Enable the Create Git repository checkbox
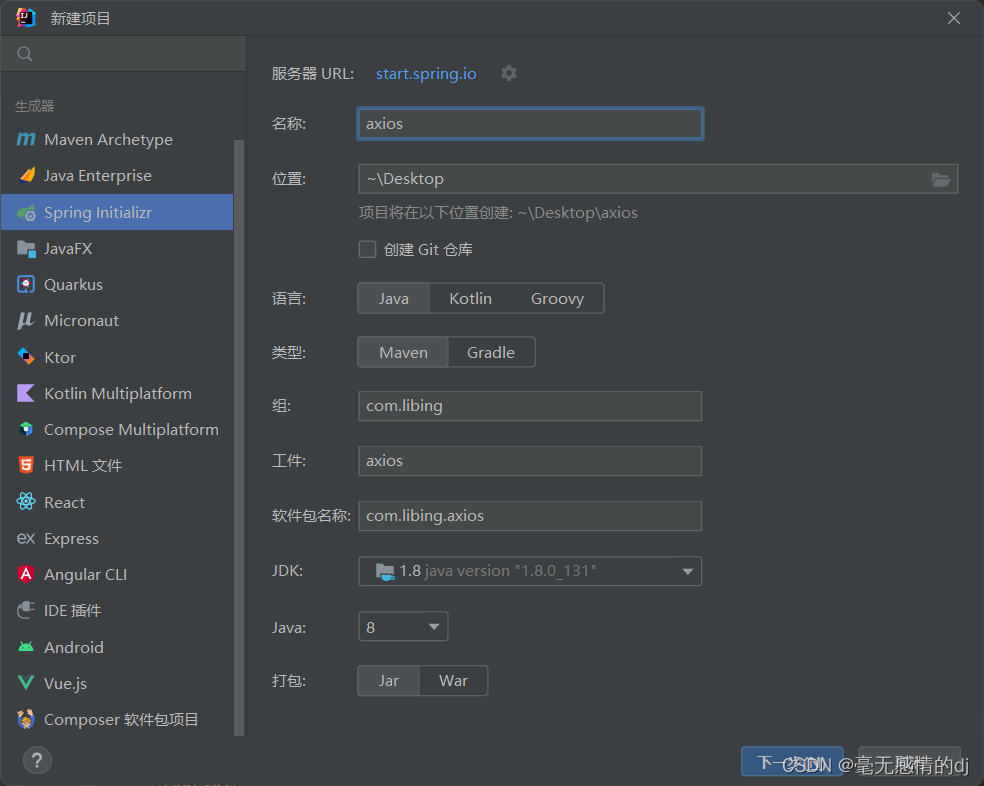Image resolution: width=984 pixels, height=786 pixels. [367, 250]
